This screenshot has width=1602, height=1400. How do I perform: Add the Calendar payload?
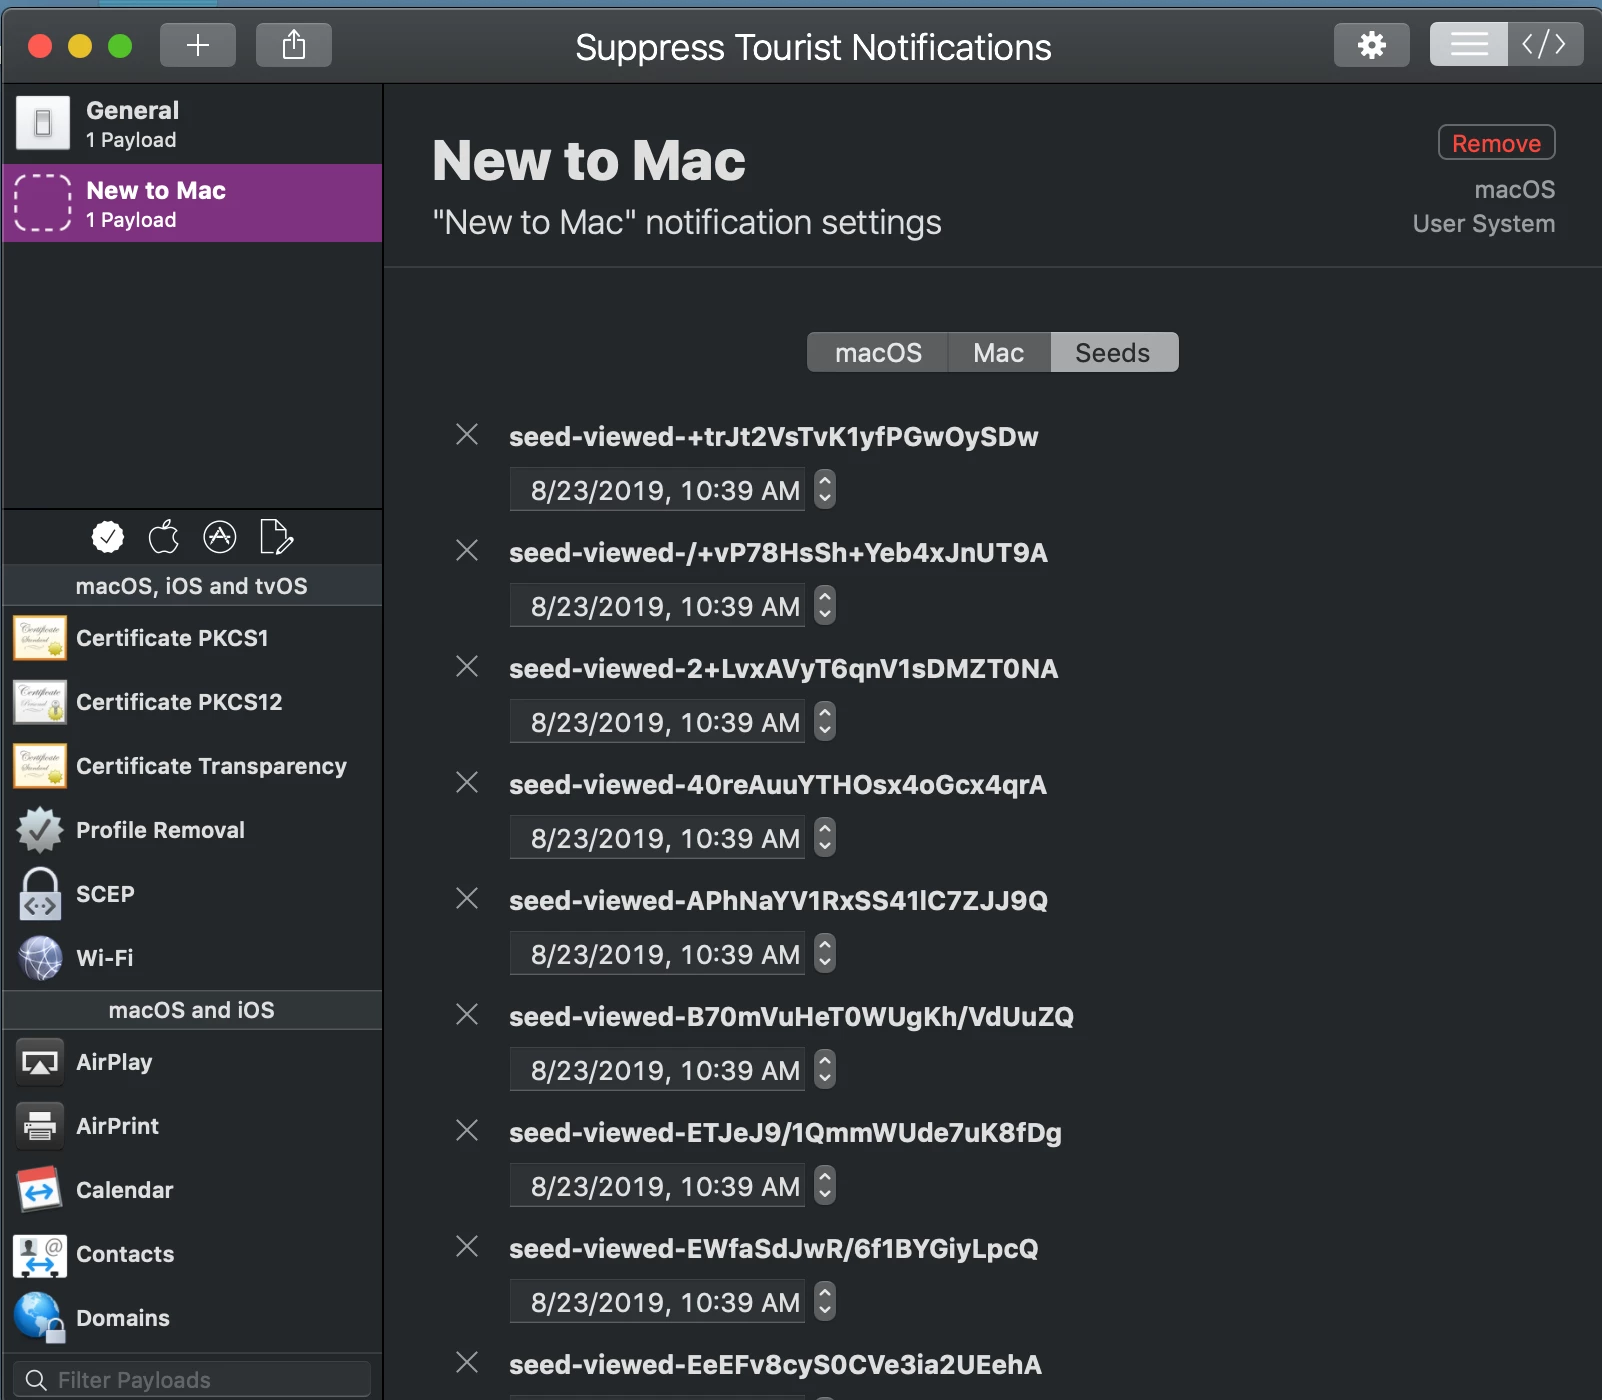[192, 1190]
